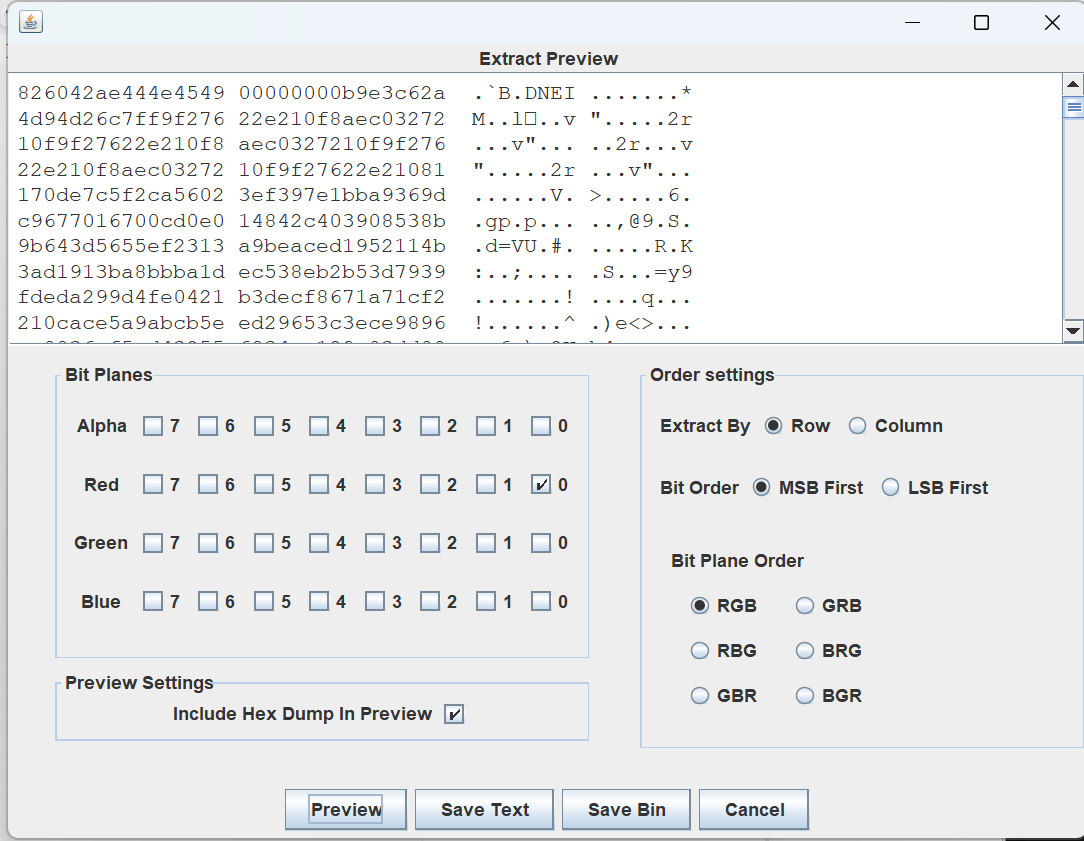
Task: Click the Save Text button
Action: pos(485,809)
